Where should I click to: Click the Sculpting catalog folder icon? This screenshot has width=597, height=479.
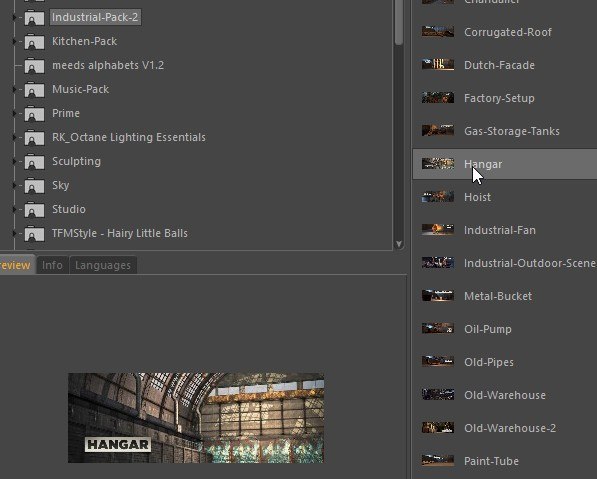(34, 161)
